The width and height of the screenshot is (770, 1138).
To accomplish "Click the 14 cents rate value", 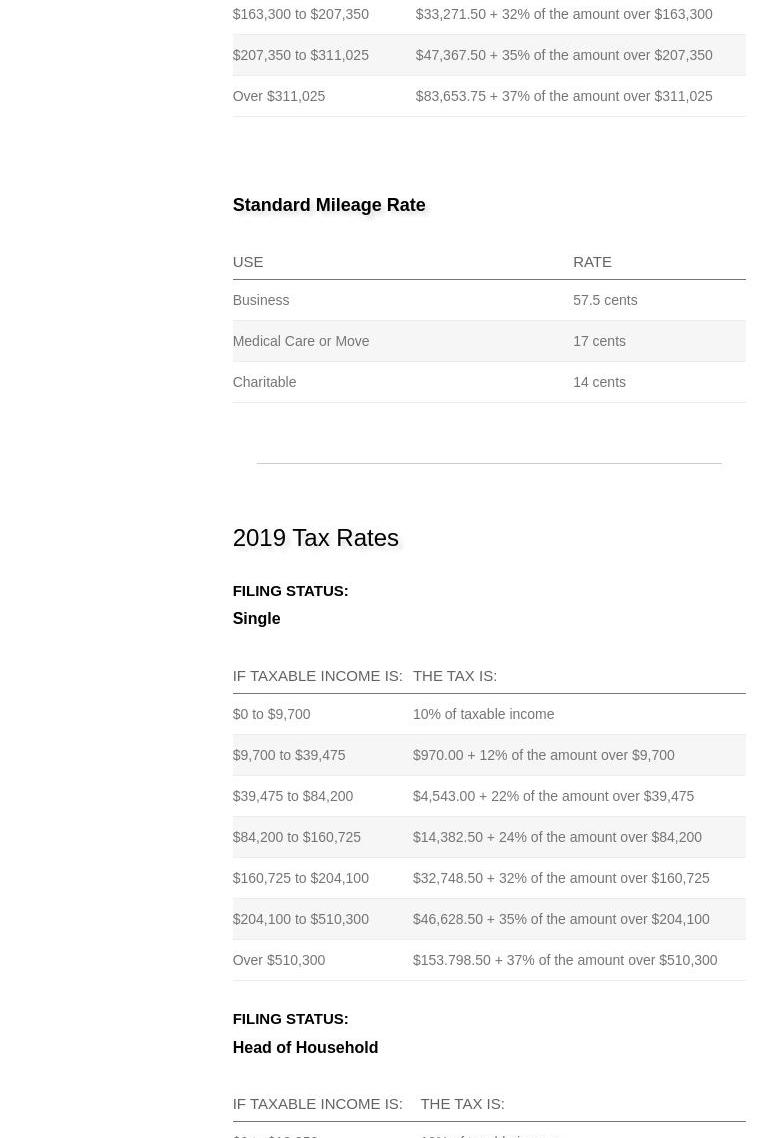I will click(599, 382).
